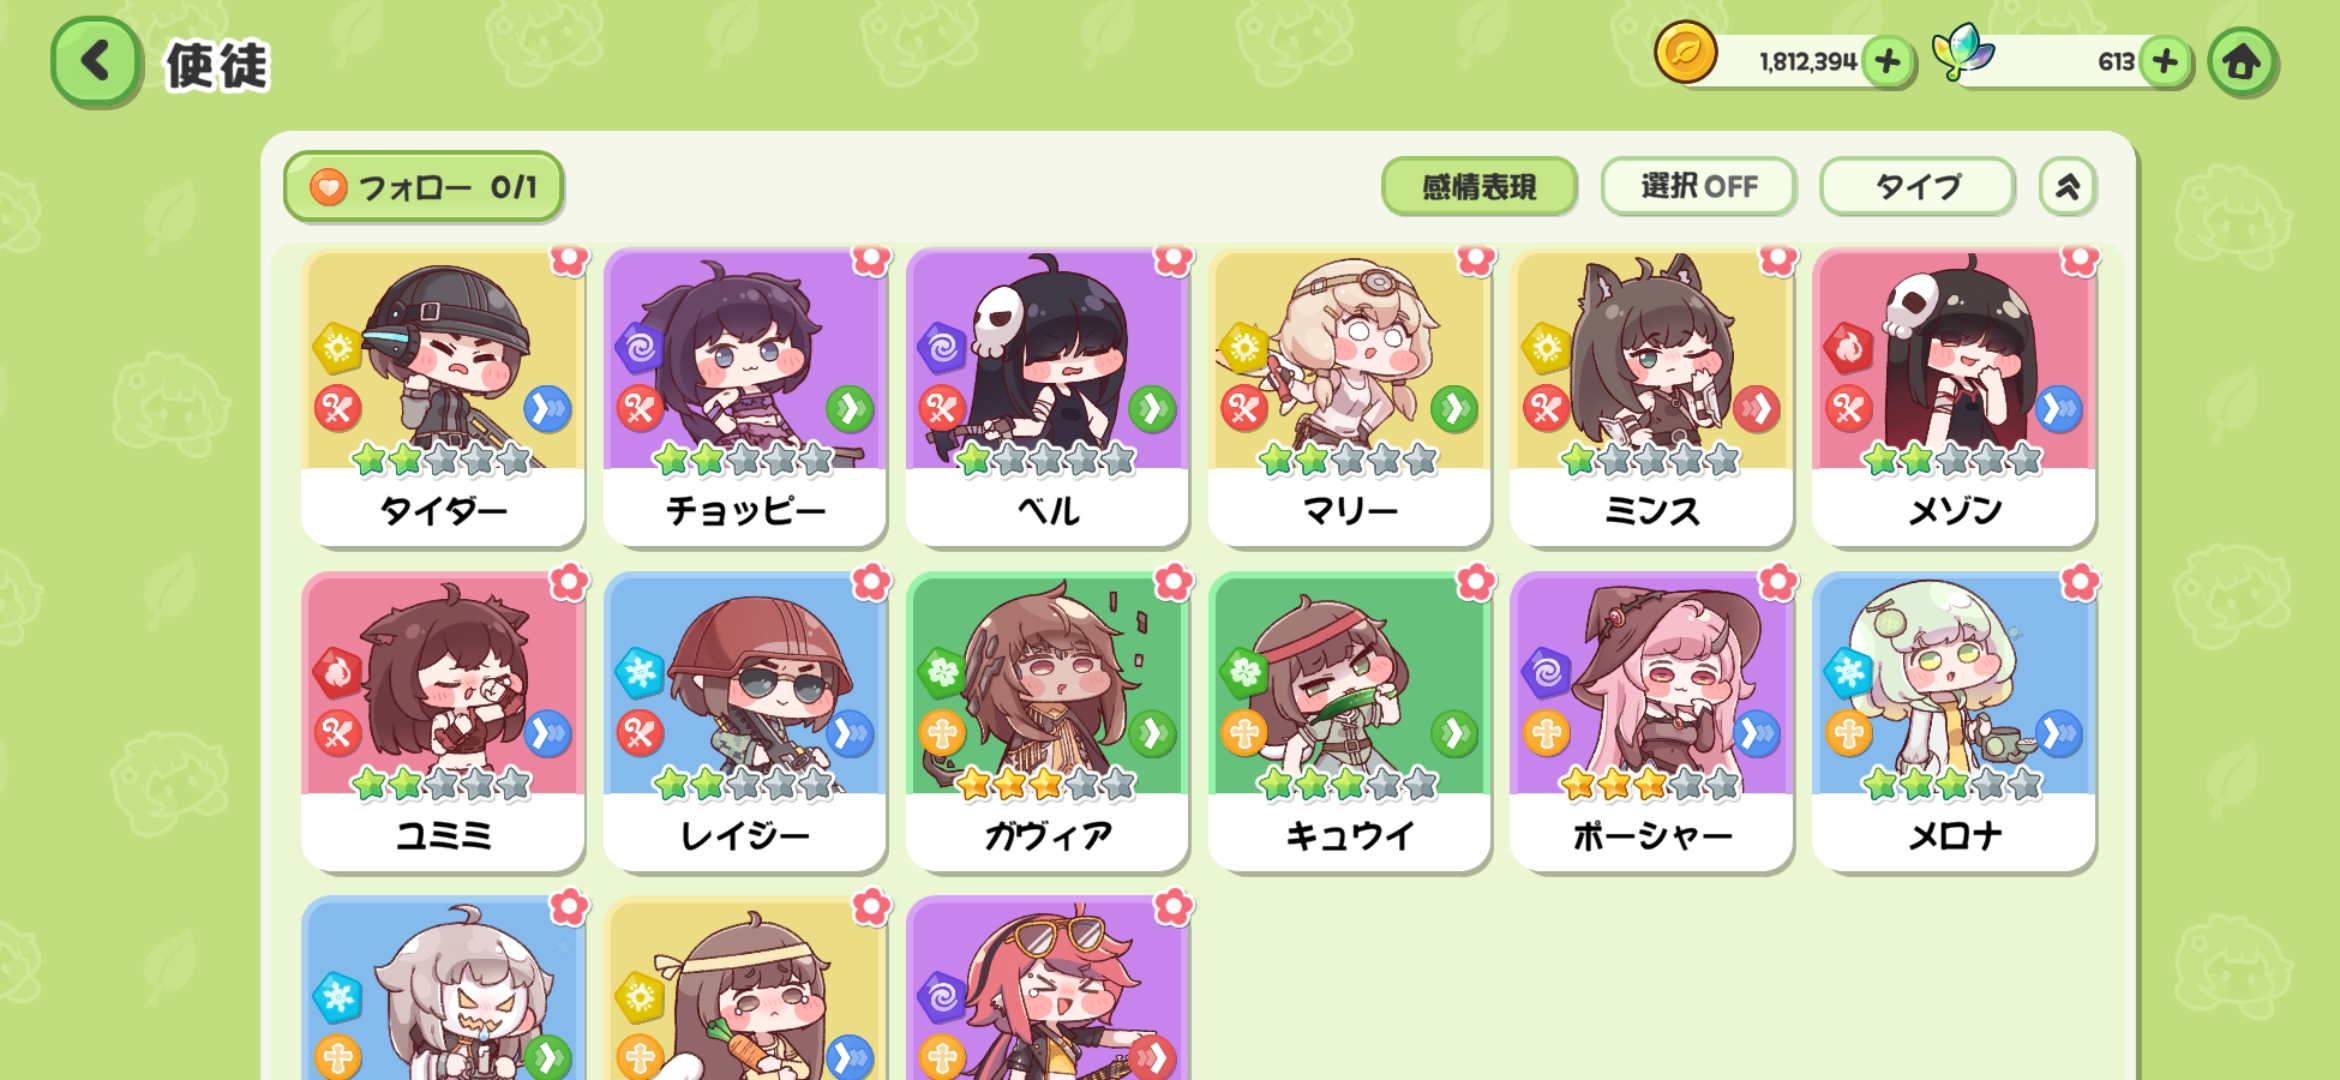Toggle the flower favorite on ガヴィア card
Image resolution: width=2340 pixels, height=1080 pixels.
[x=1173, y=582]
